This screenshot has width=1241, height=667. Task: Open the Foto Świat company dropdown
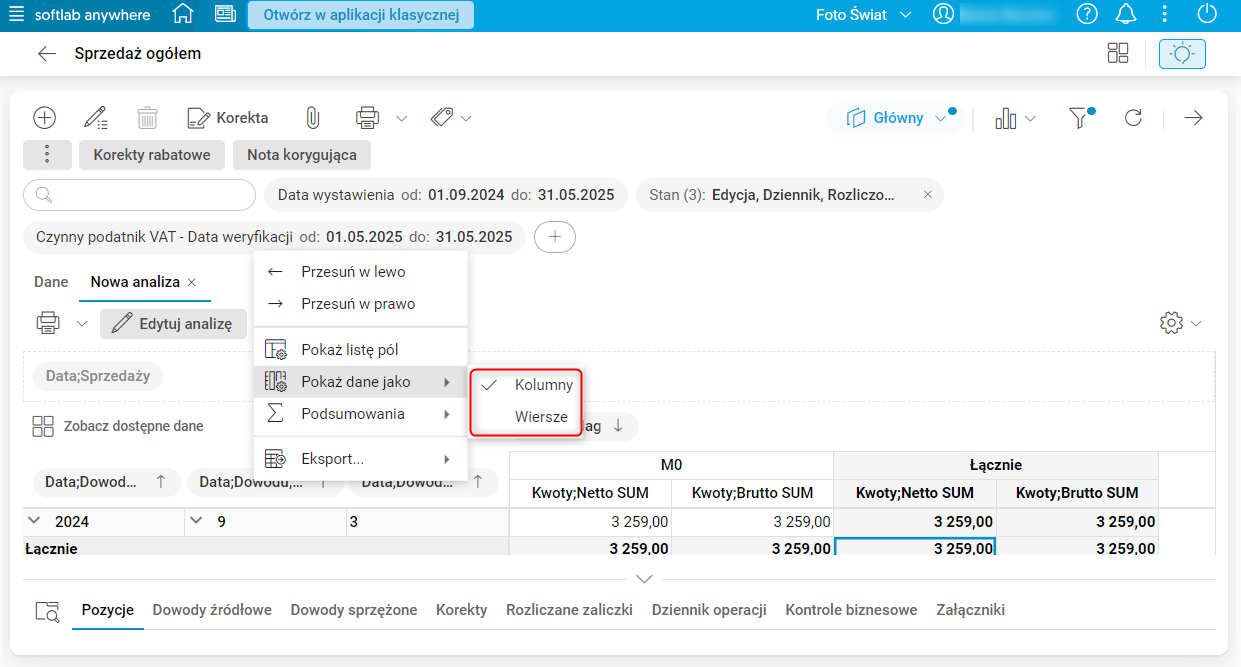pos(864,15)
